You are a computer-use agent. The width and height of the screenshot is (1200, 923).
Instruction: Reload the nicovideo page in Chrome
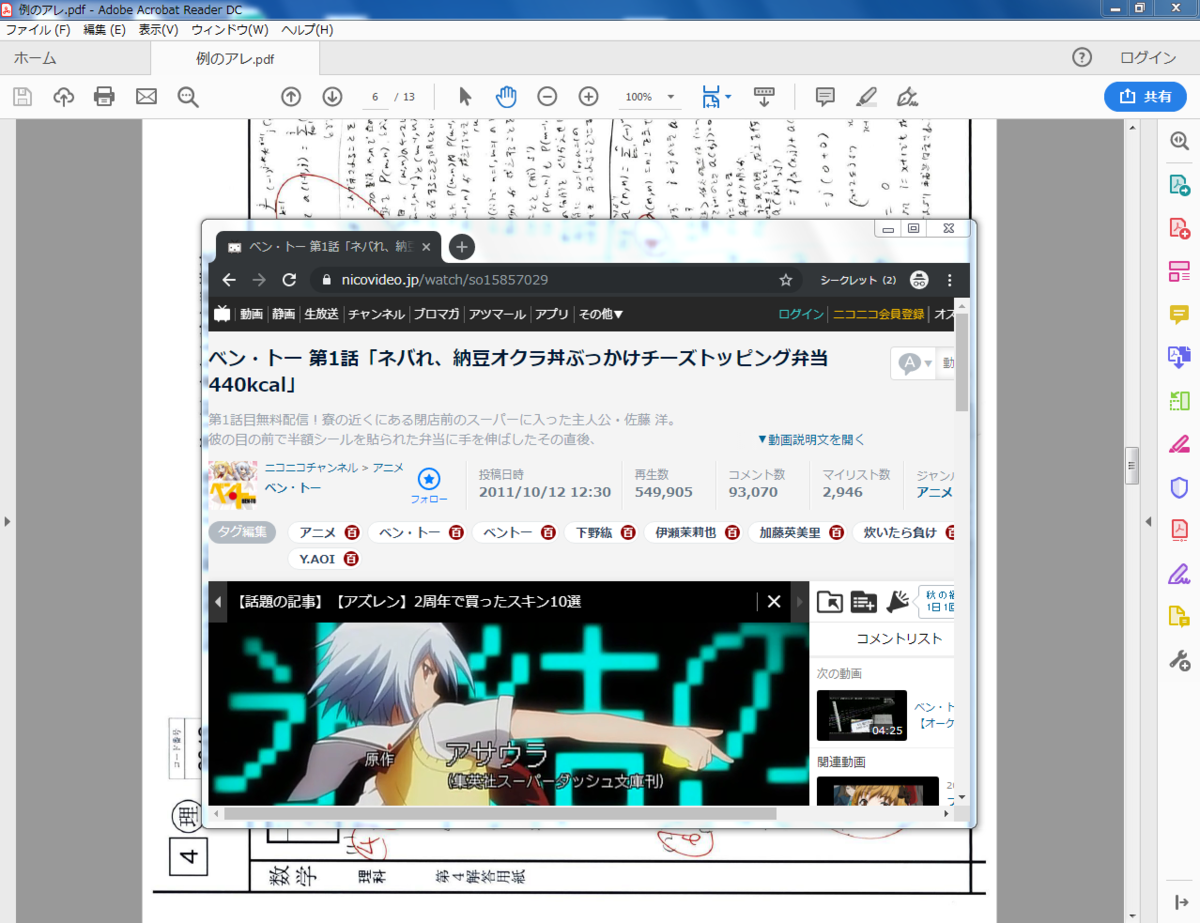point(289,280)
